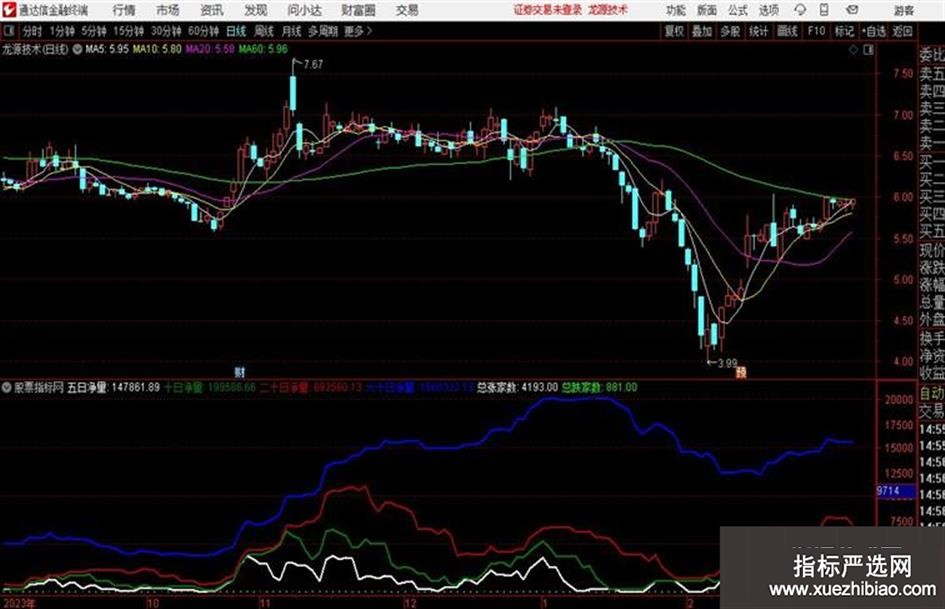Click the MA60: 5.96 green label
The width and height of the screenshot is (945, 609).
(263, 49)
